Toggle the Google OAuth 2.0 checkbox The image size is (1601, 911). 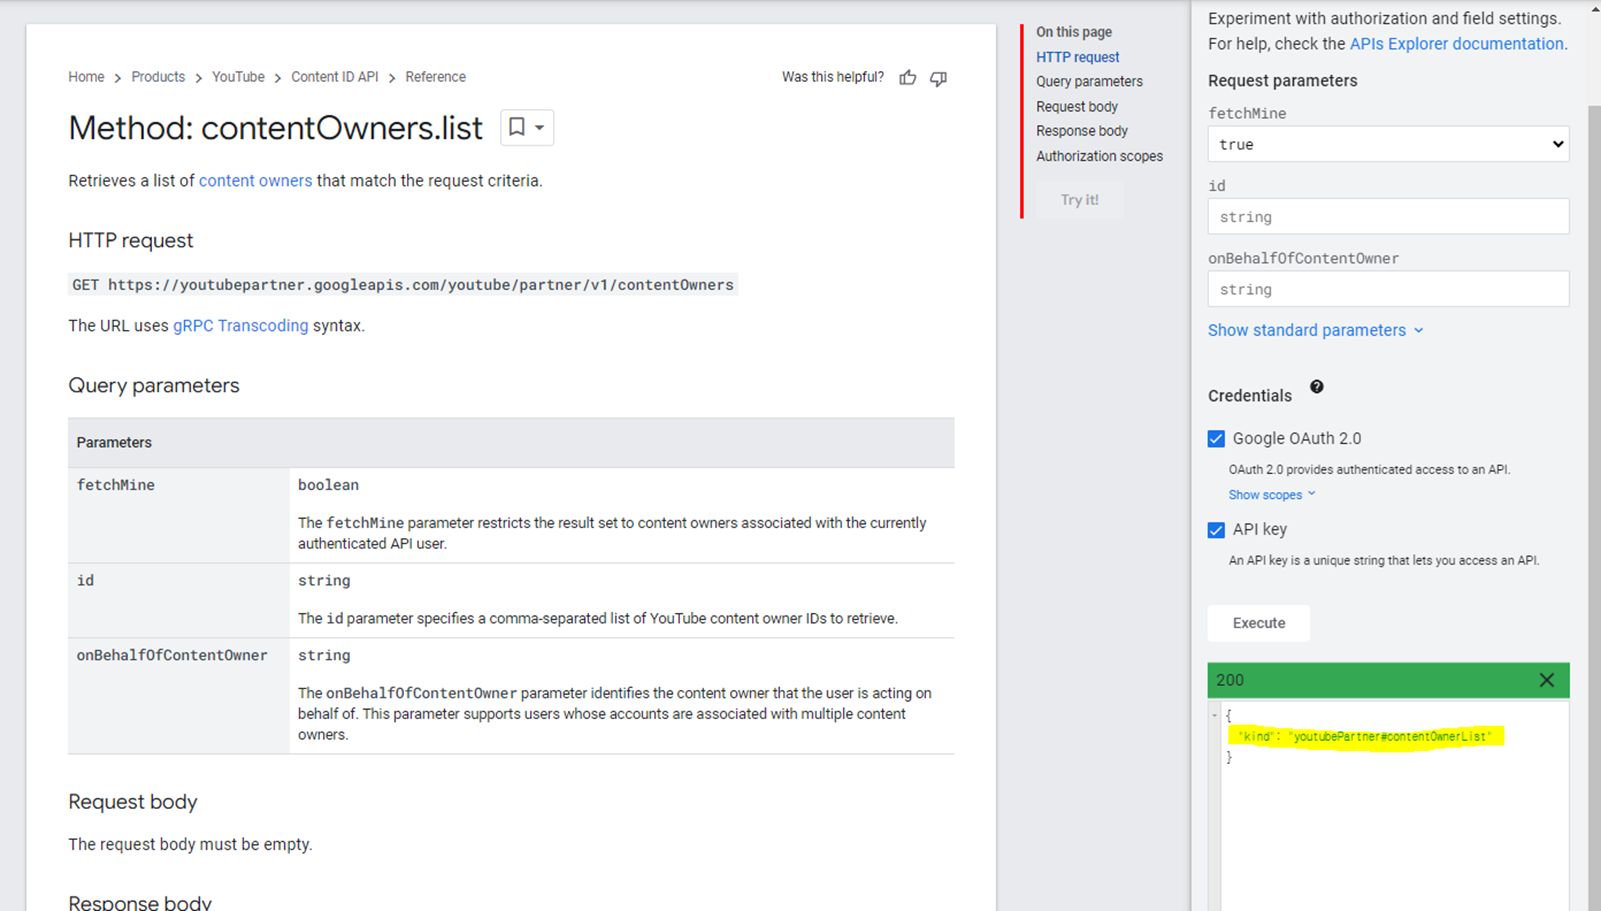tap(1216, 439)
